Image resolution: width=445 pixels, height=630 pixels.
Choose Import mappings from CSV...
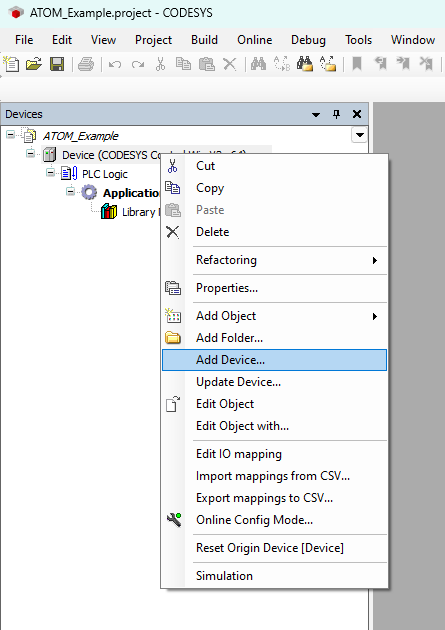click(274, 476)
